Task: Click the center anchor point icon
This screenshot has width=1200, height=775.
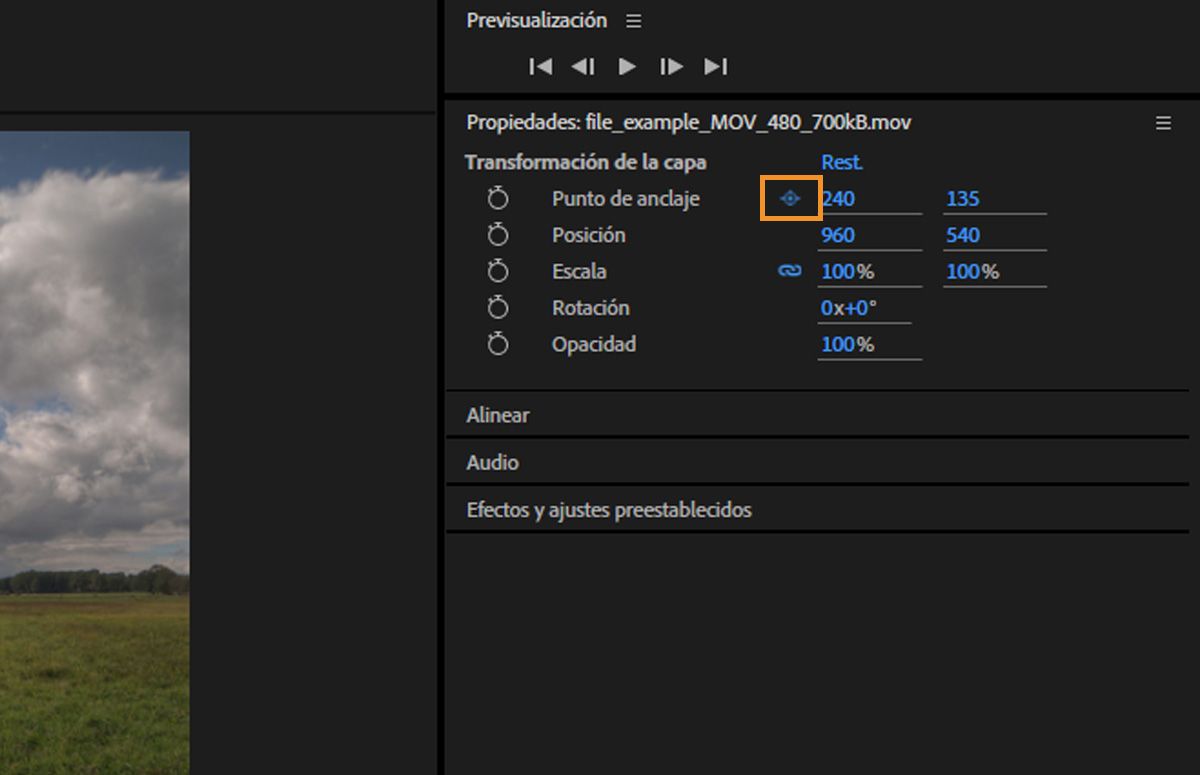Action: tap(790, 198)
